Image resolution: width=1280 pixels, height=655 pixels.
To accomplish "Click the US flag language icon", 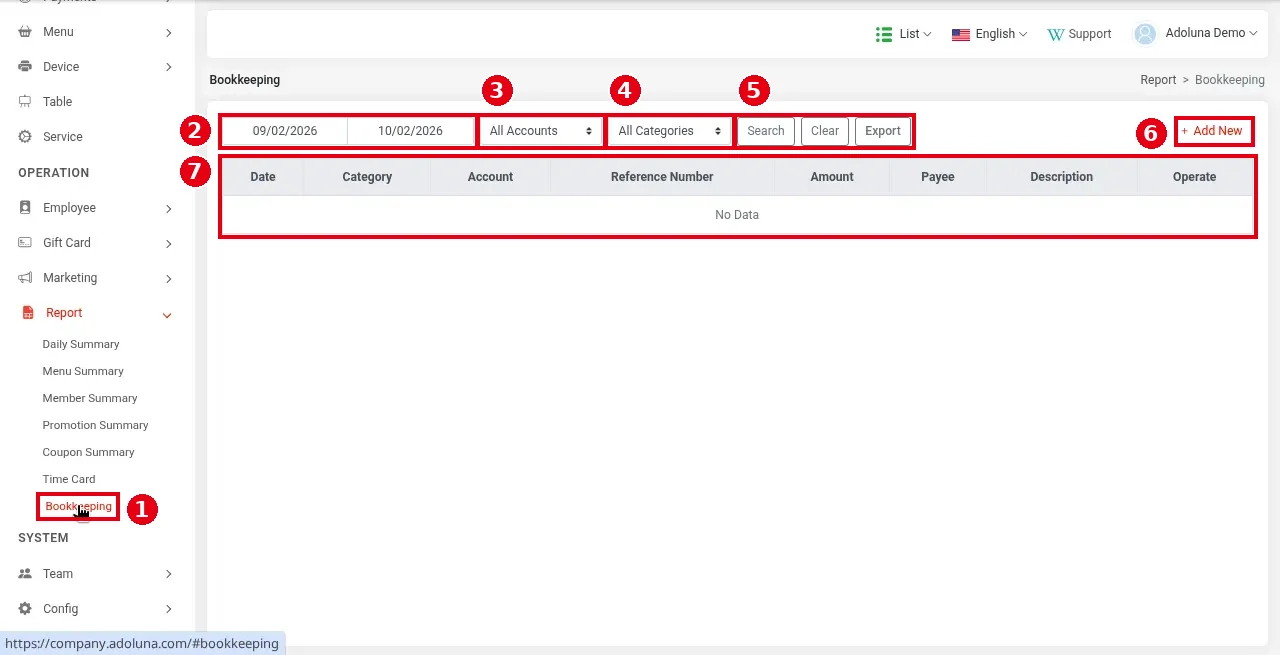I will point(961,34).
